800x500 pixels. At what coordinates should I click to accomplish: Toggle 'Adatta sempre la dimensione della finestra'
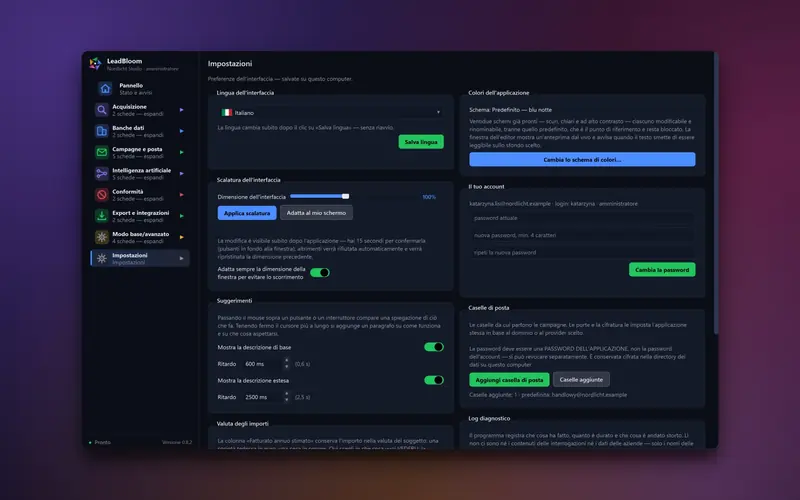[320, 273]
